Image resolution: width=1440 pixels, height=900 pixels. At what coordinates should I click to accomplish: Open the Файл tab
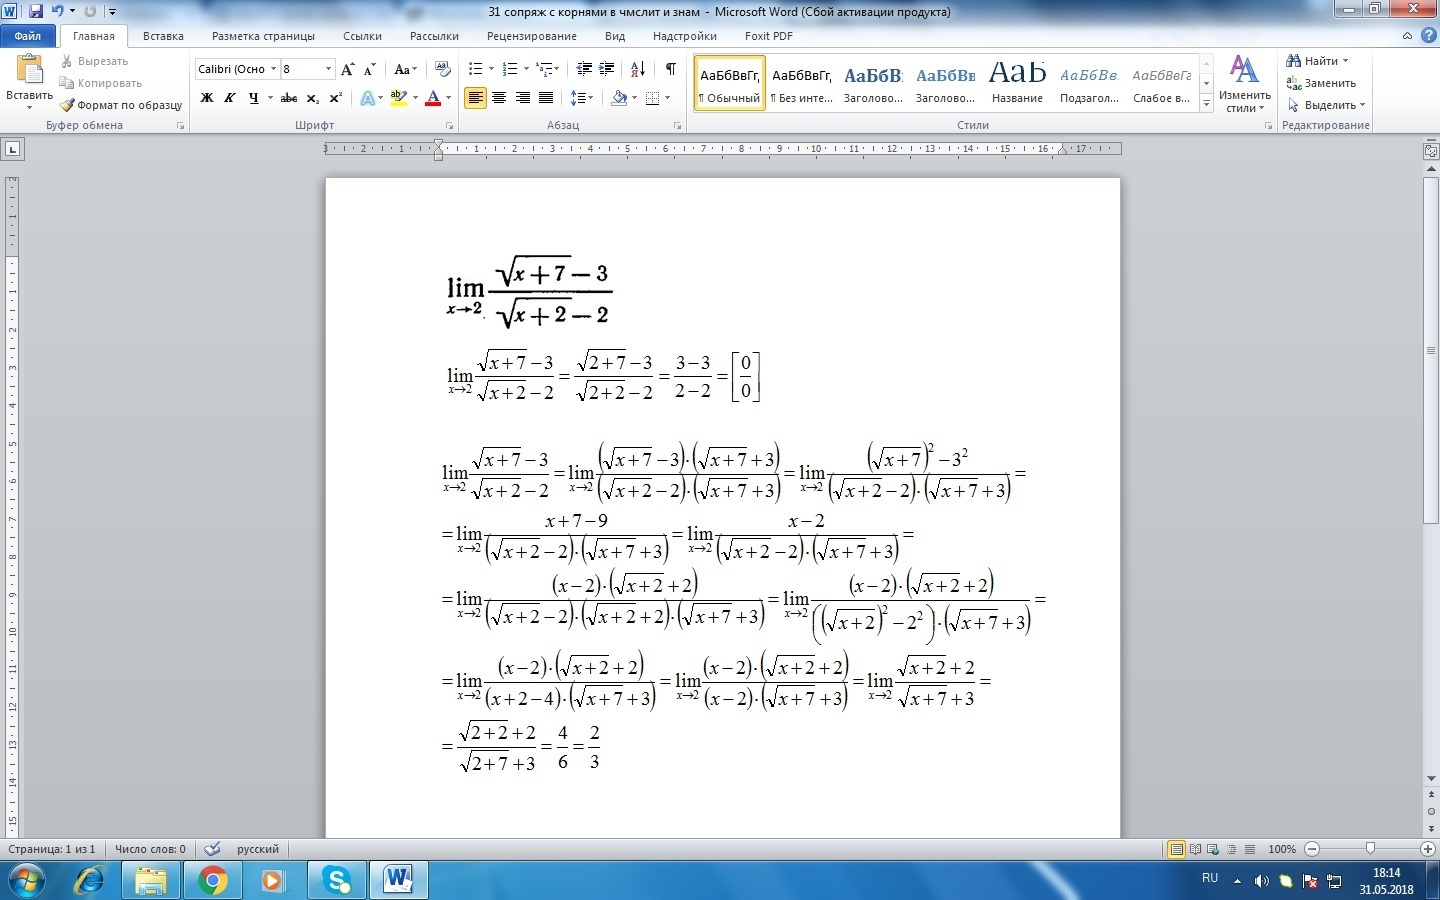point(28,36)
